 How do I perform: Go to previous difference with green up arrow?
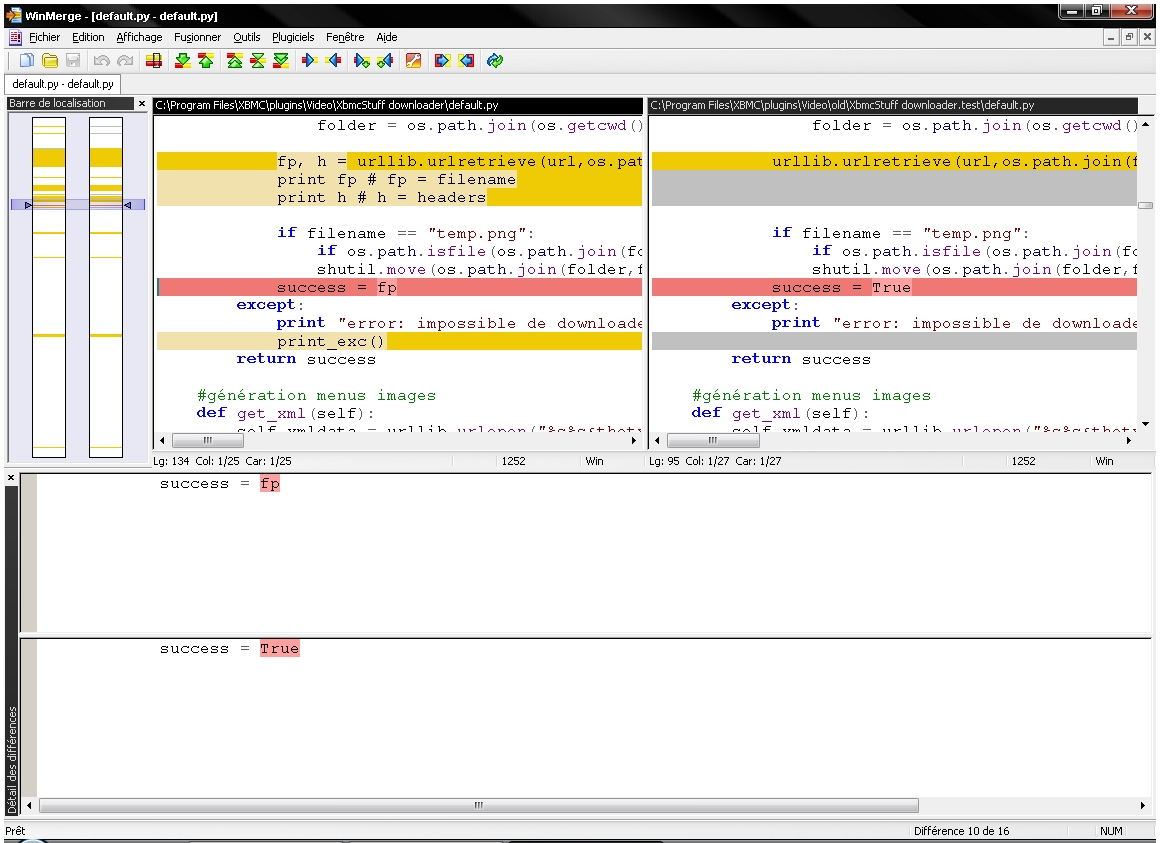click(206, 61)
